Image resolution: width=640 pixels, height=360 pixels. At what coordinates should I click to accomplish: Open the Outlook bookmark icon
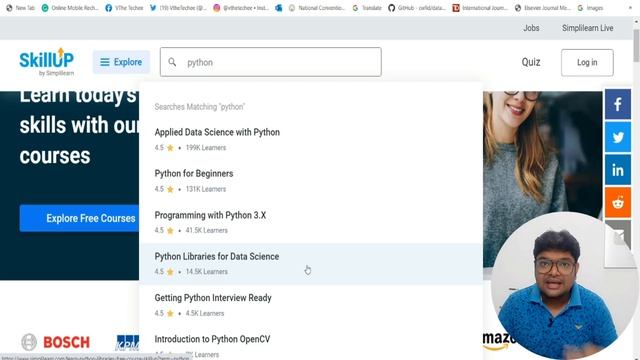tap(279, 8)
